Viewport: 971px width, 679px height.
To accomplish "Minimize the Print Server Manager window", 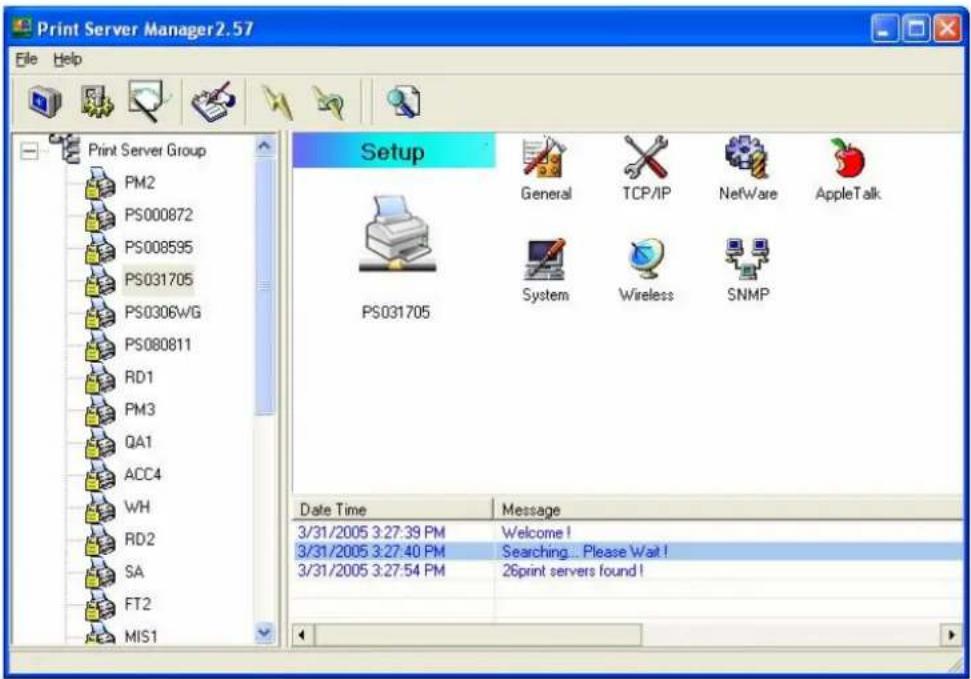I will pos(884,28).
